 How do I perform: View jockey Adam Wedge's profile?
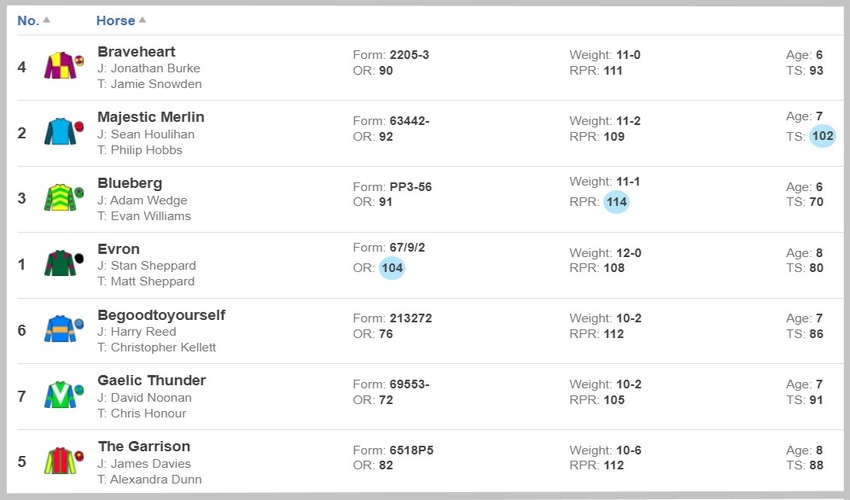(149, 200)
